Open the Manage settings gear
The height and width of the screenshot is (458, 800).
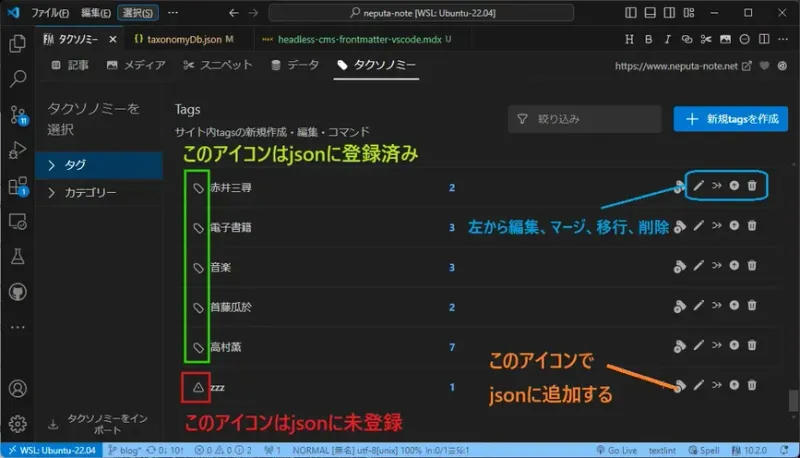(x=18, y=424)
